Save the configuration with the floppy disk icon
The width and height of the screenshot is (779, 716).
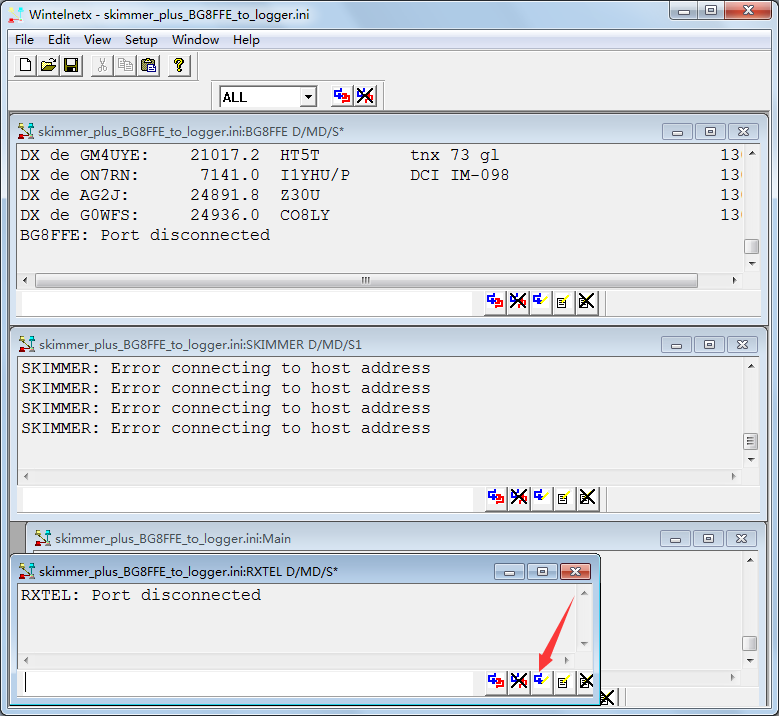coord(71,65)
